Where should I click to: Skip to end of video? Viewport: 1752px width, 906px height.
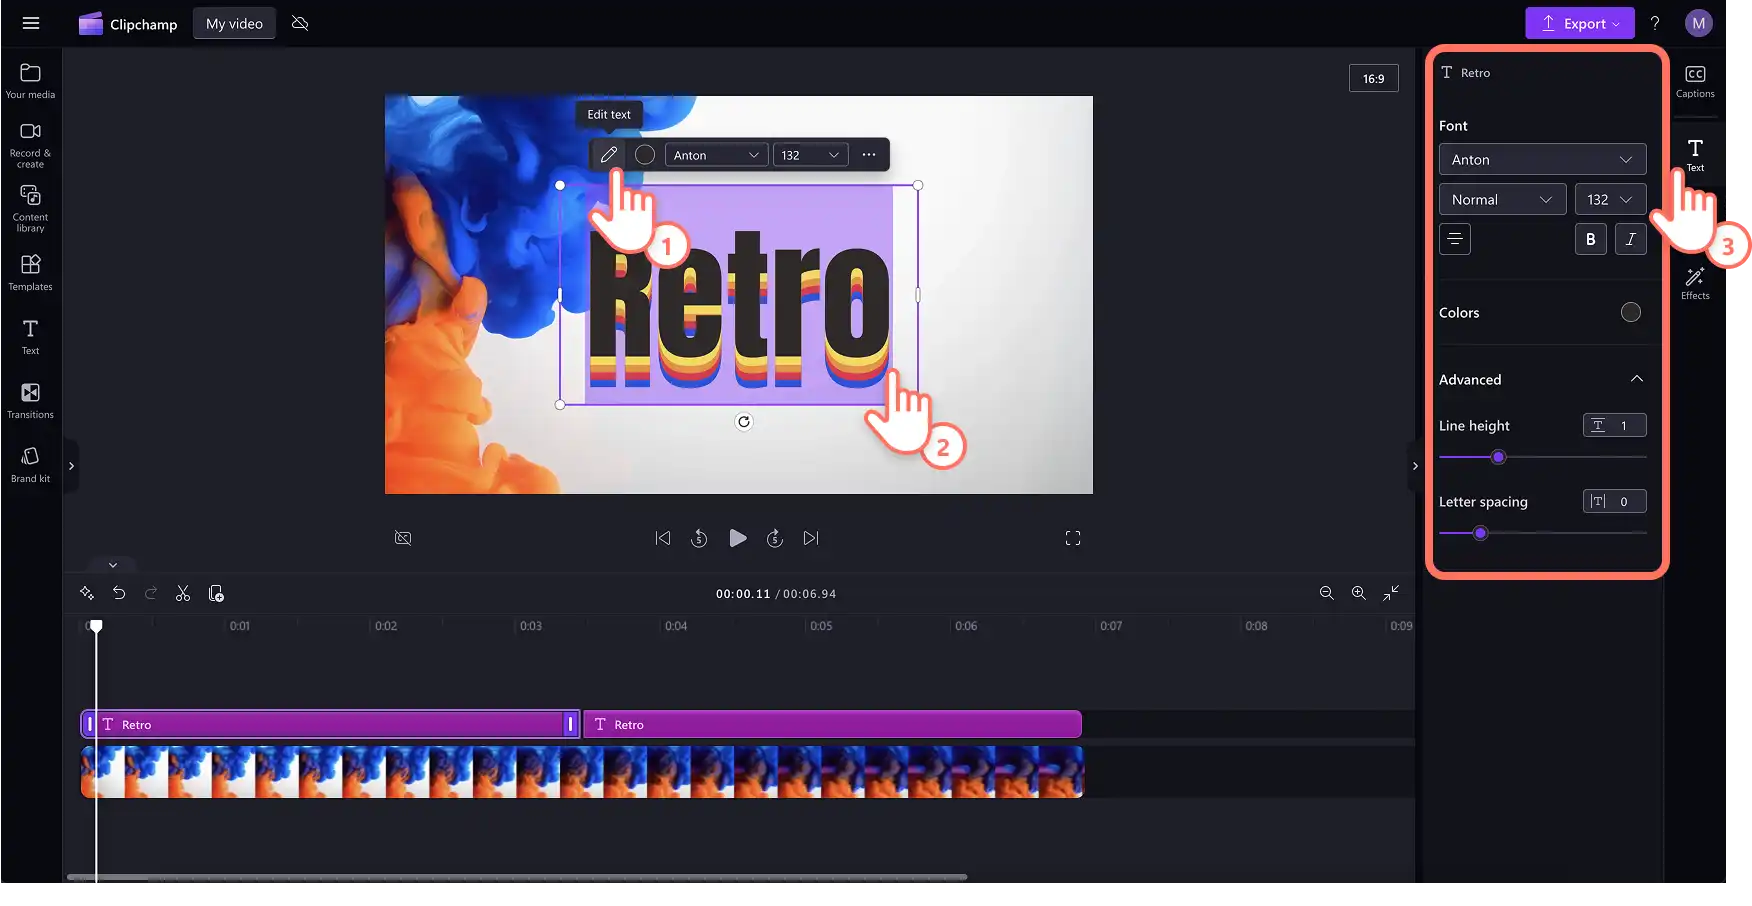[811, 538]
